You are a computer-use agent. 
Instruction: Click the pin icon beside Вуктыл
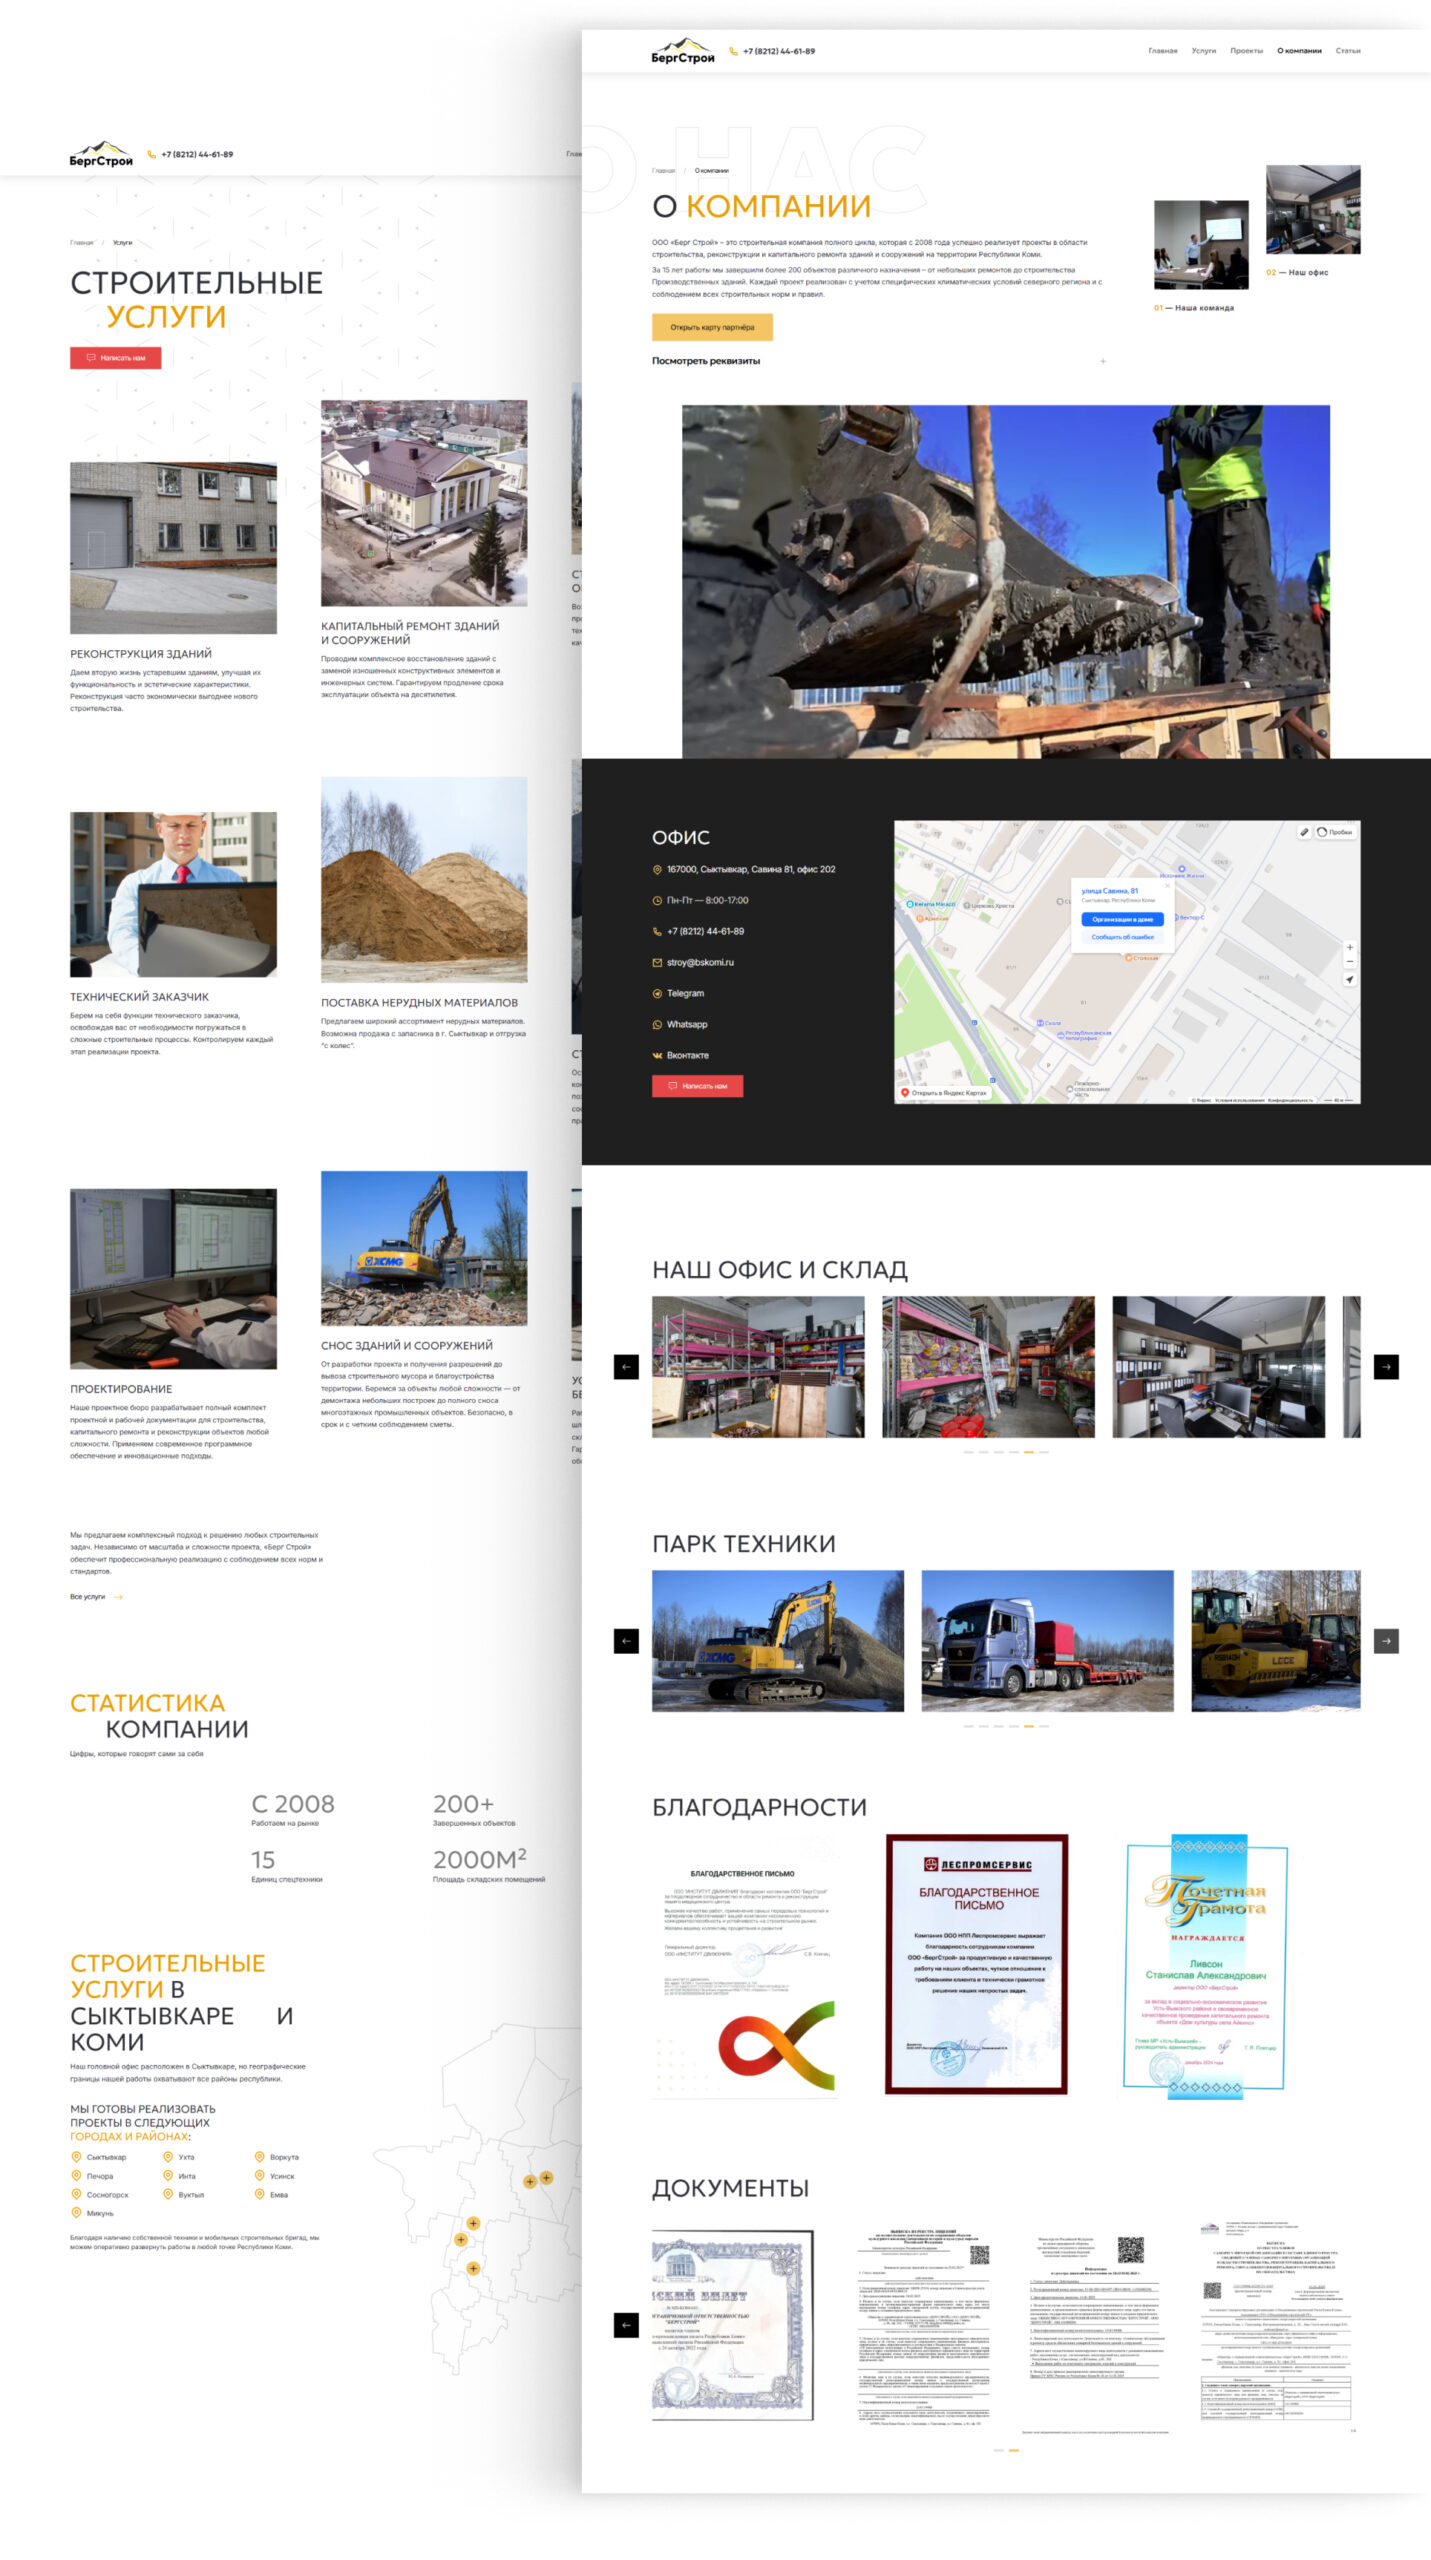(168, 2194)
